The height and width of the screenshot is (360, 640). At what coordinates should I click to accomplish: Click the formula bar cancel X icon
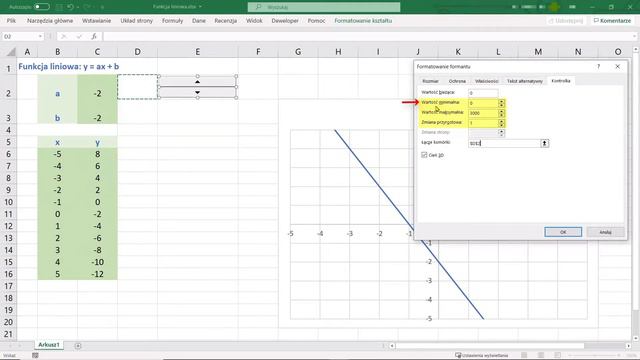64,36
